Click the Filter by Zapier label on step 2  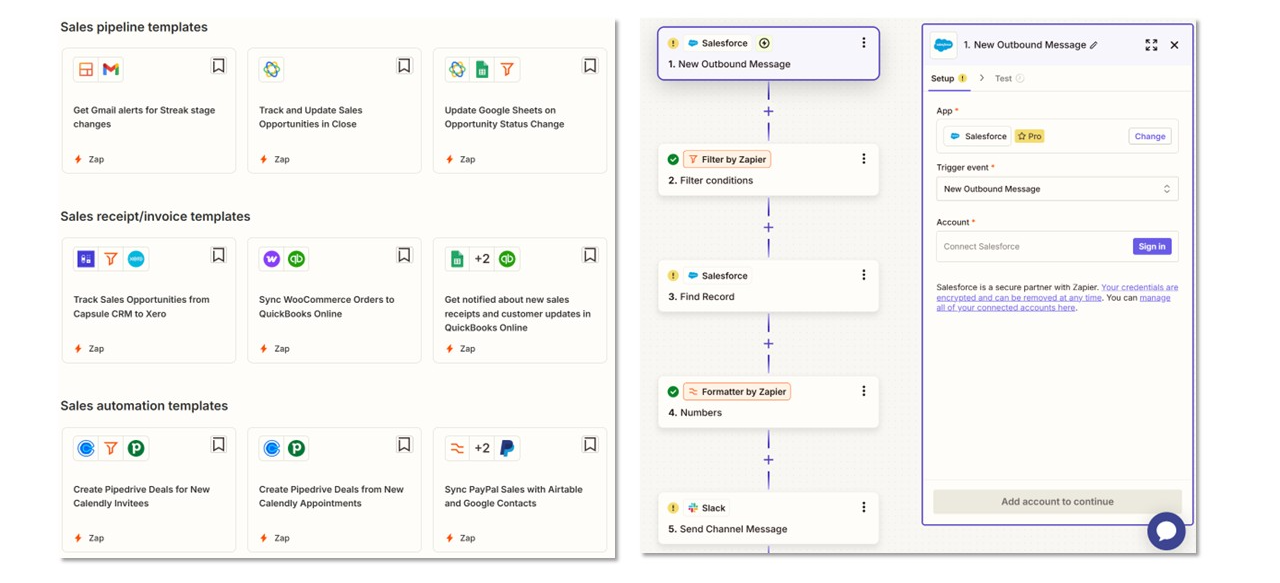(727, 160)
